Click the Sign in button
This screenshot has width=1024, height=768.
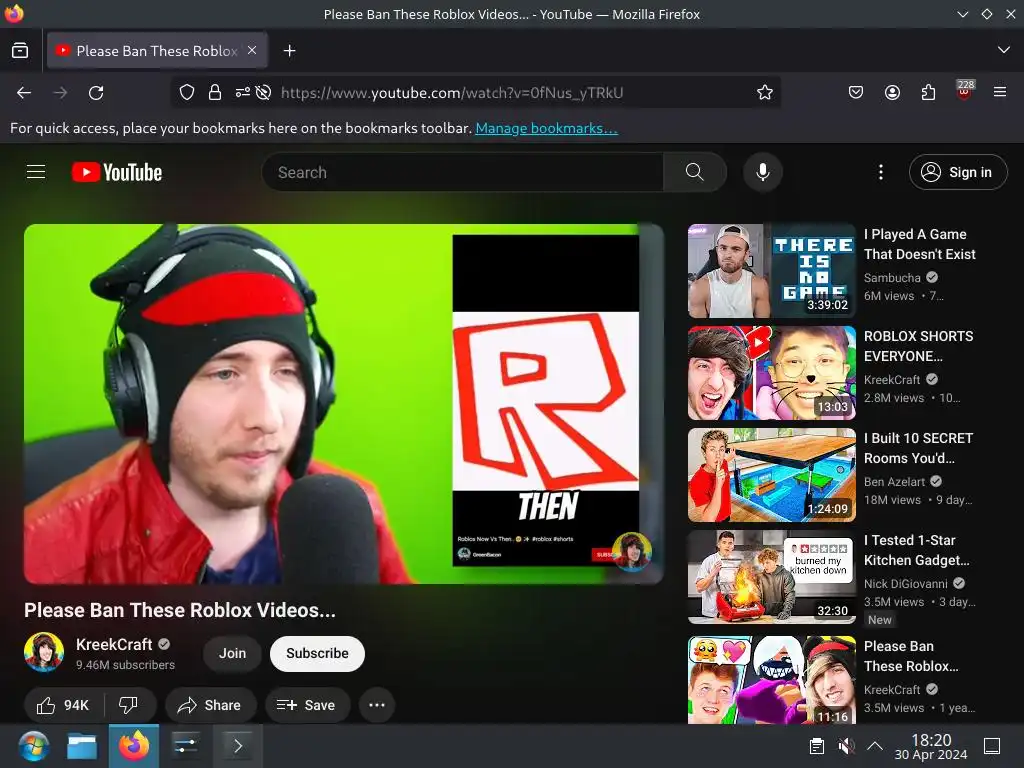pyautogui.click(x=958, y=172)
